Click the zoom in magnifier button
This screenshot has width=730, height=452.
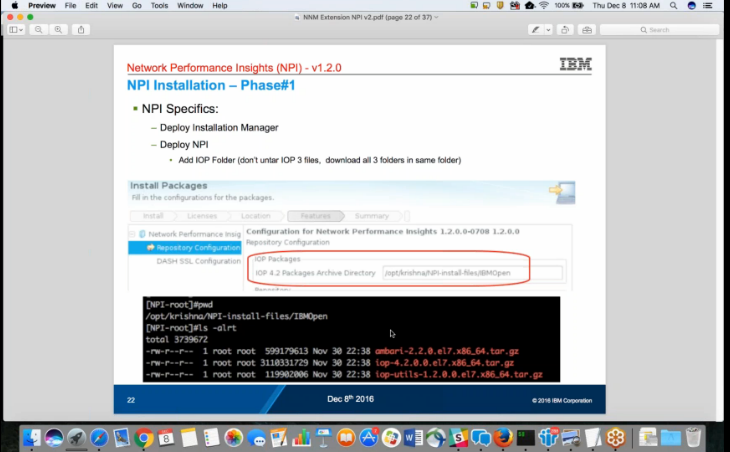[x=58, y=30]
